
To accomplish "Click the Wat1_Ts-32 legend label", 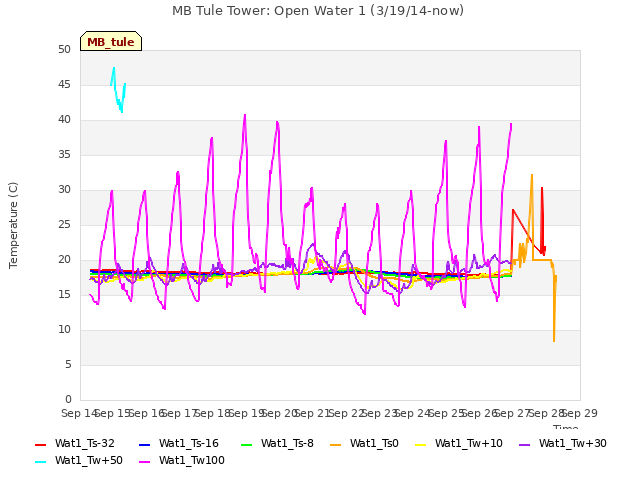I will (84, 443).
